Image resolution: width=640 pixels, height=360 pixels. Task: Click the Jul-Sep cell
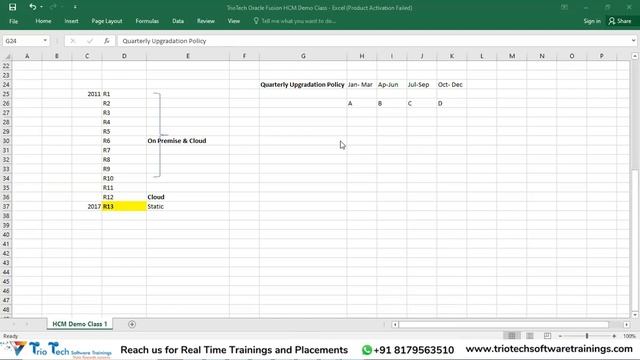422,84
